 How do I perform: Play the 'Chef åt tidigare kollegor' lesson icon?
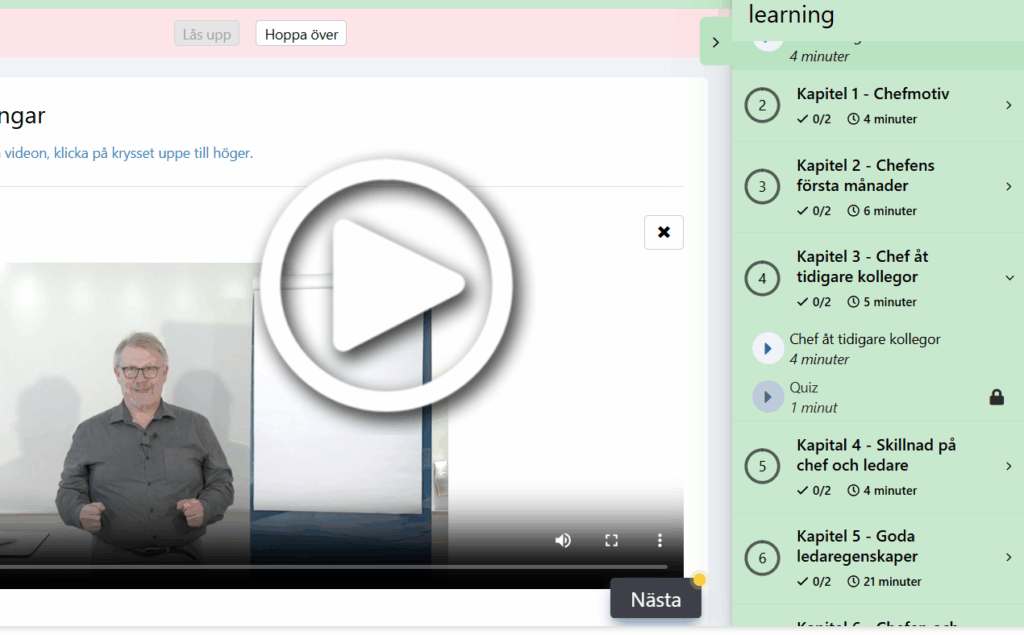click(x=767, y=348)
